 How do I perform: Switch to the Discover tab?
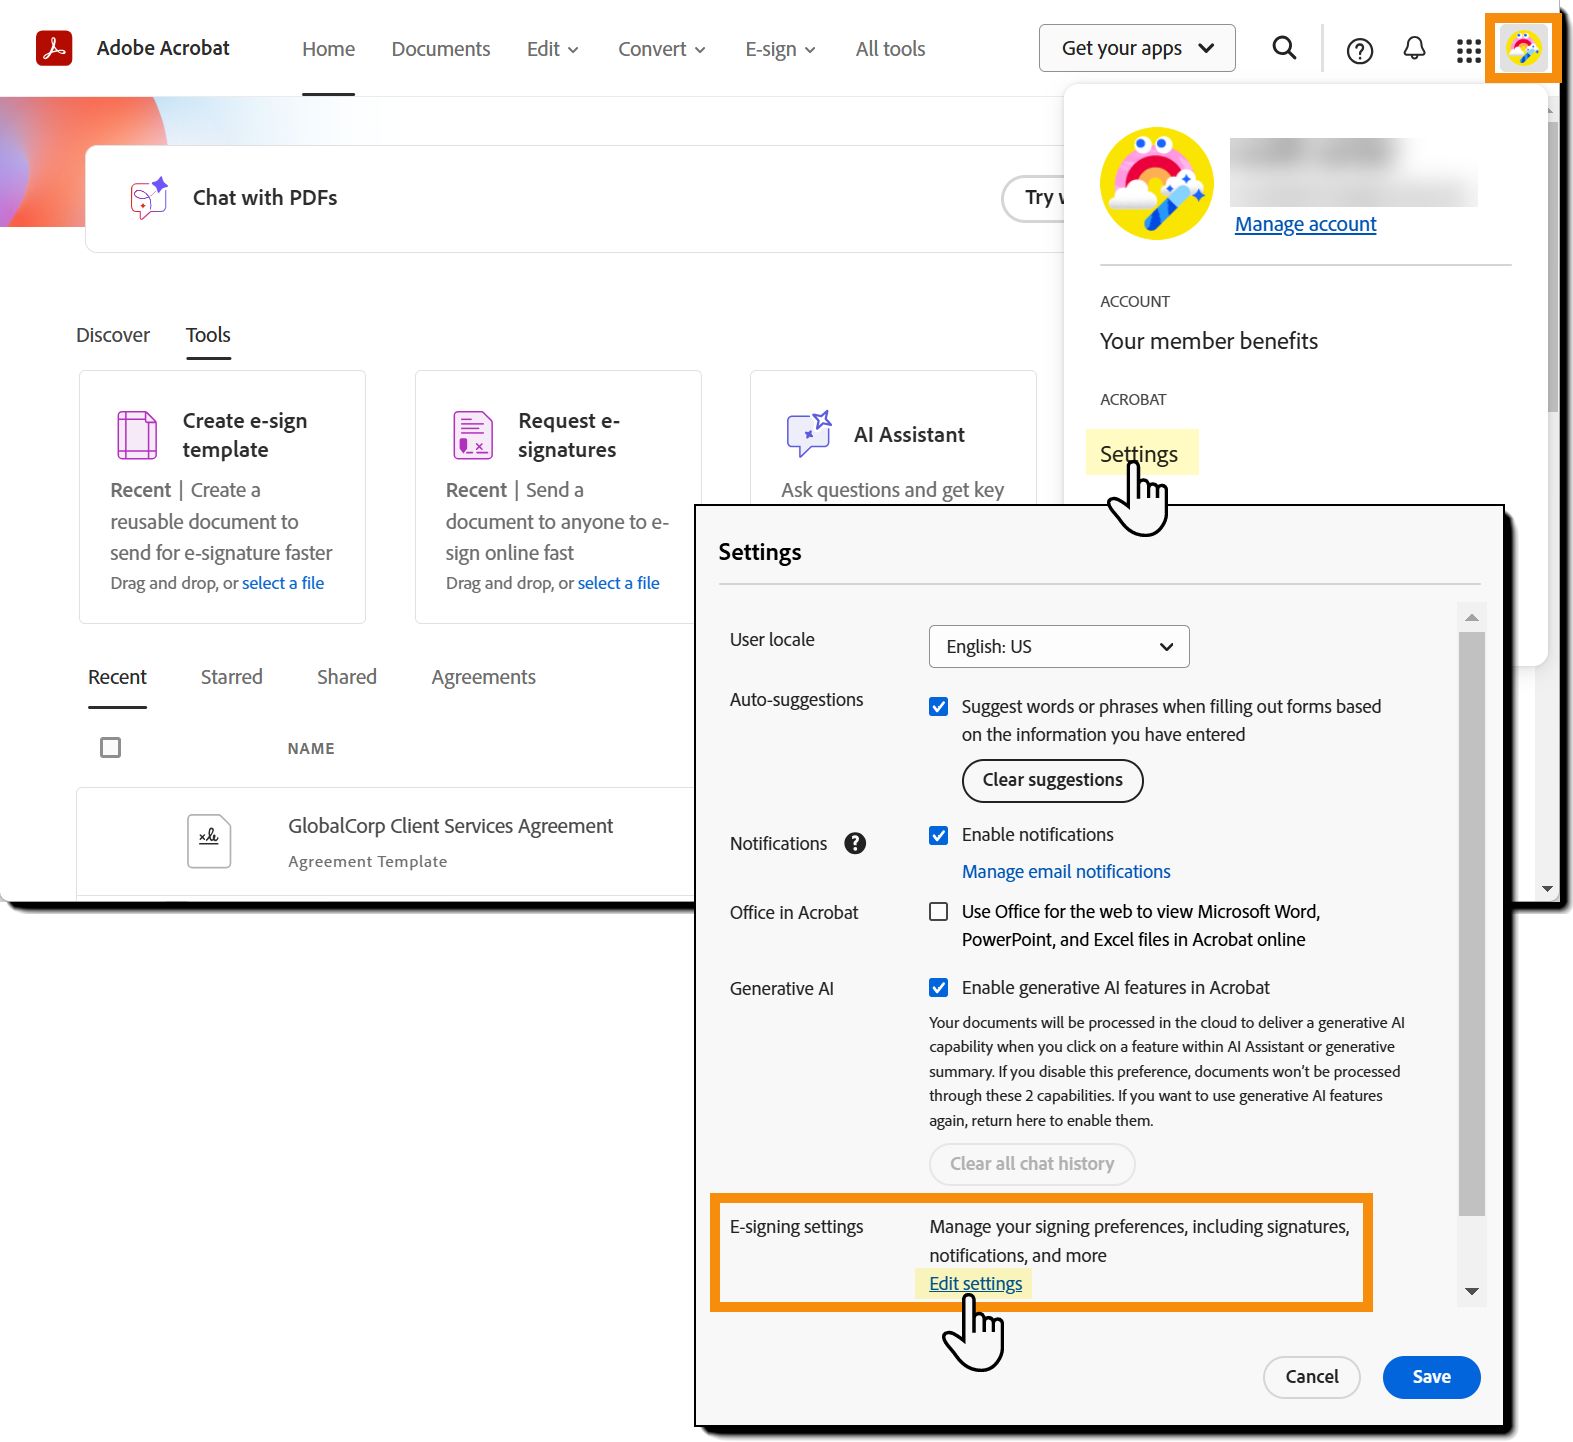pyautogui.click(x=113, y=335)
